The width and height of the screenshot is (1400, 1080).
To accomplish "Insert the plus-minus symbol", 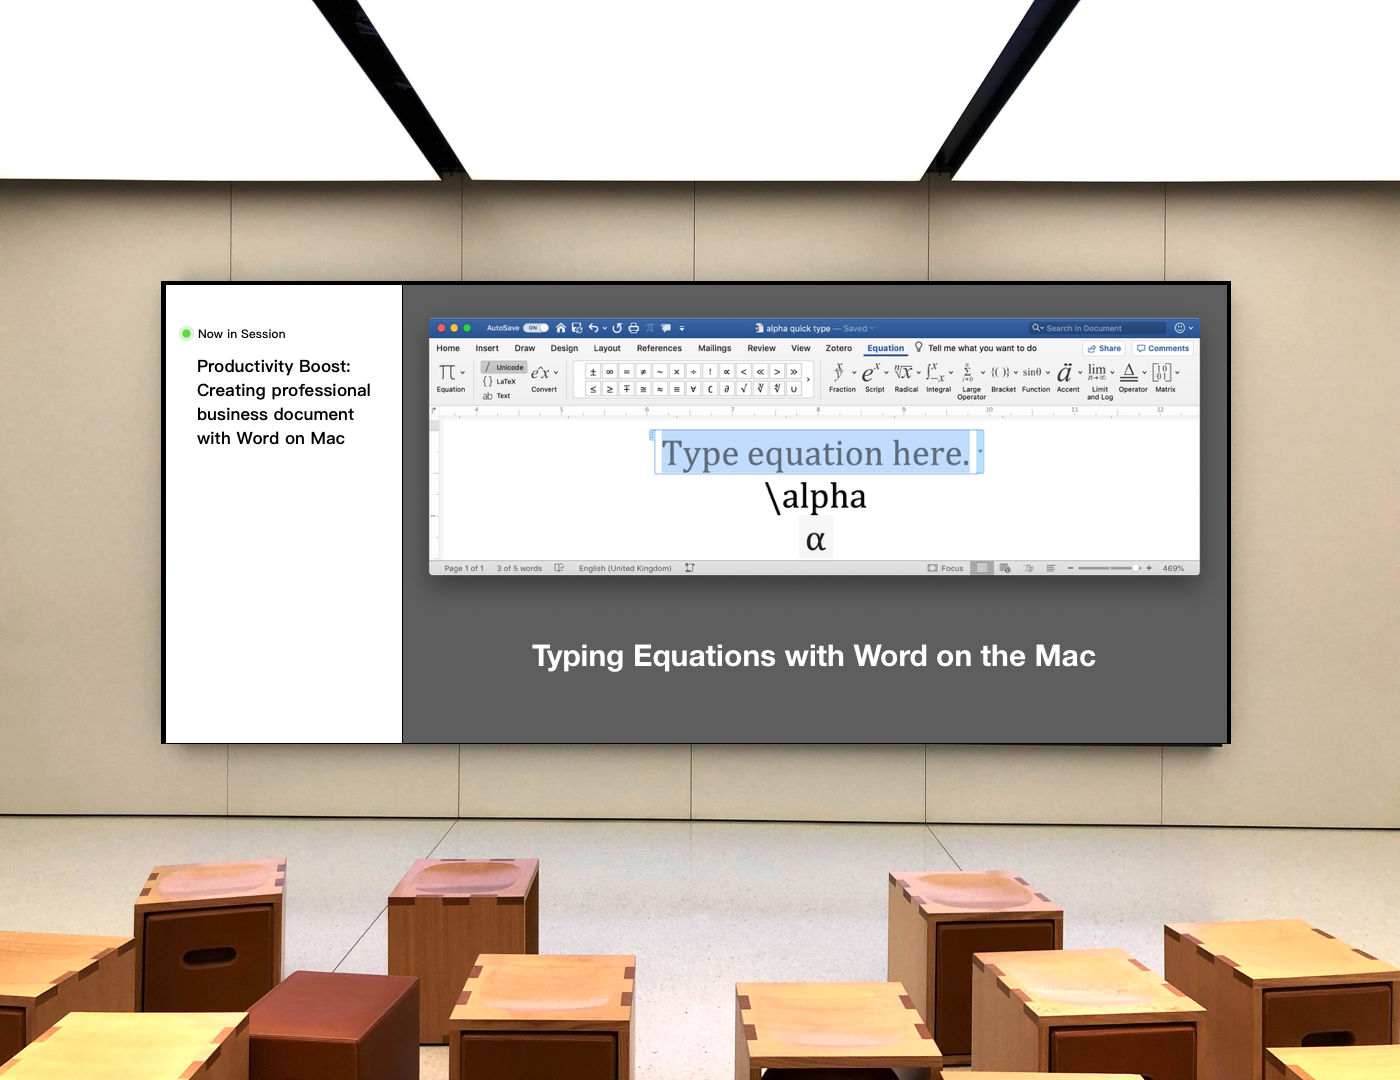I will [x=593, y=372].
